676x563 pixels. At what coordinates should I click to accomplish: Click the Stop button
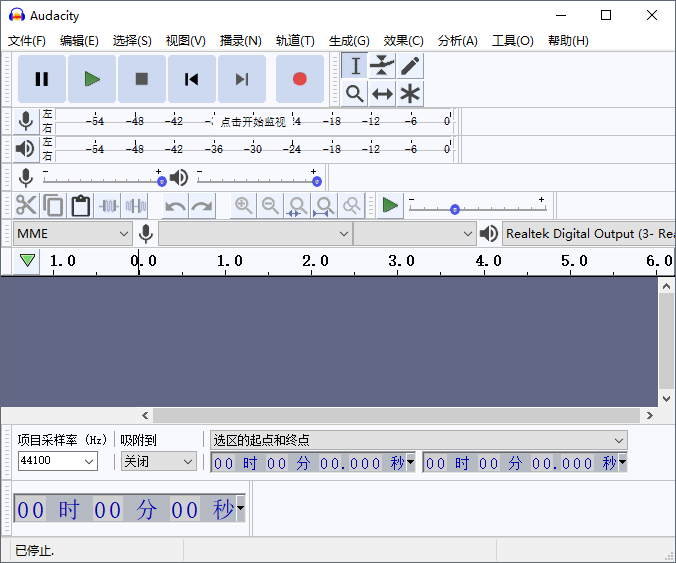[x=142, y=79]
